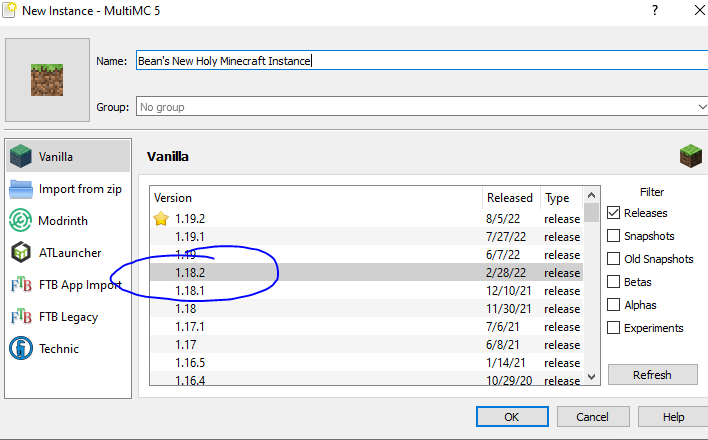
Task: Enable the Alphas filter checkbox
Action: [x=613, y=305]
